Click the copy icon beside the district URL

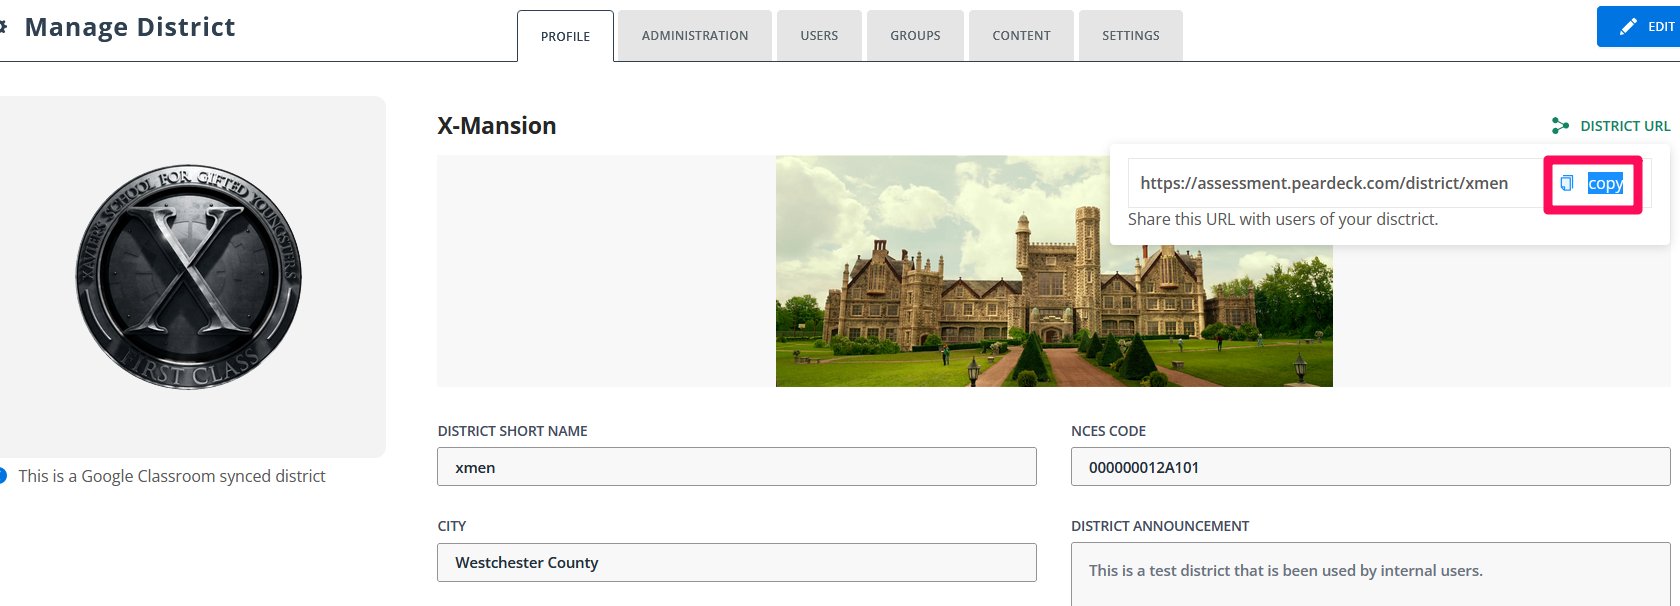pyautogui.click(x=1567, y=183)
